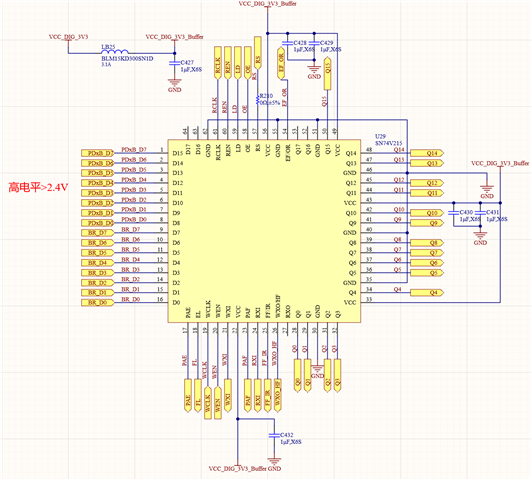Viewport: 532px width, 480px height.
Task: Select the yellow BR_D7 port
Action: [97, 233]
